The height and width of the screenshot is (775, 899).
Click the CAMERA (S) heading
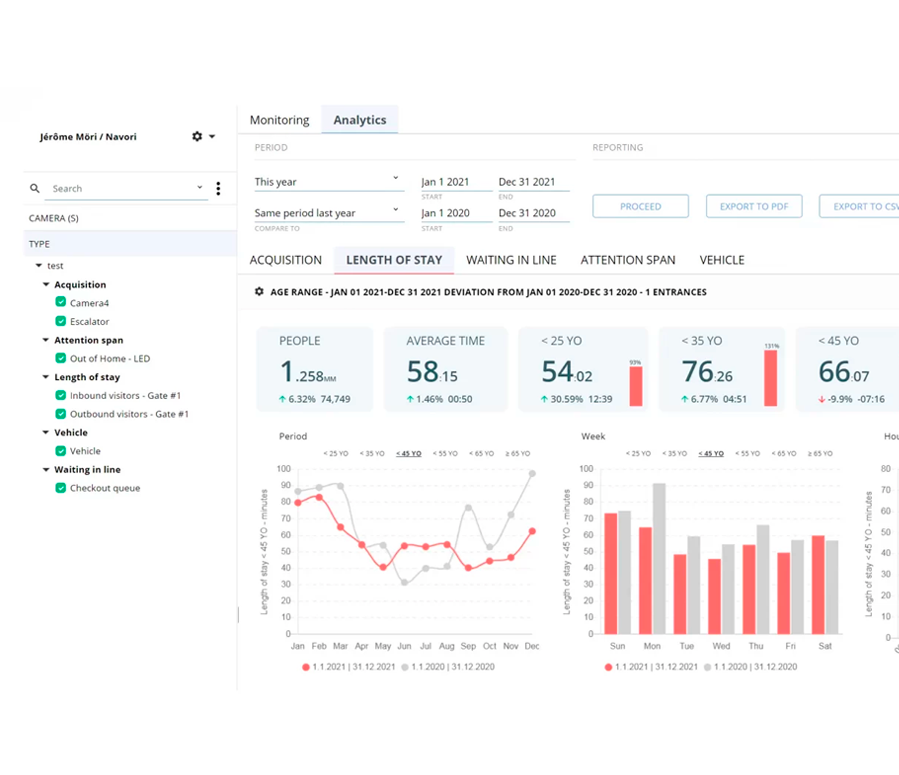coord(54,218)
